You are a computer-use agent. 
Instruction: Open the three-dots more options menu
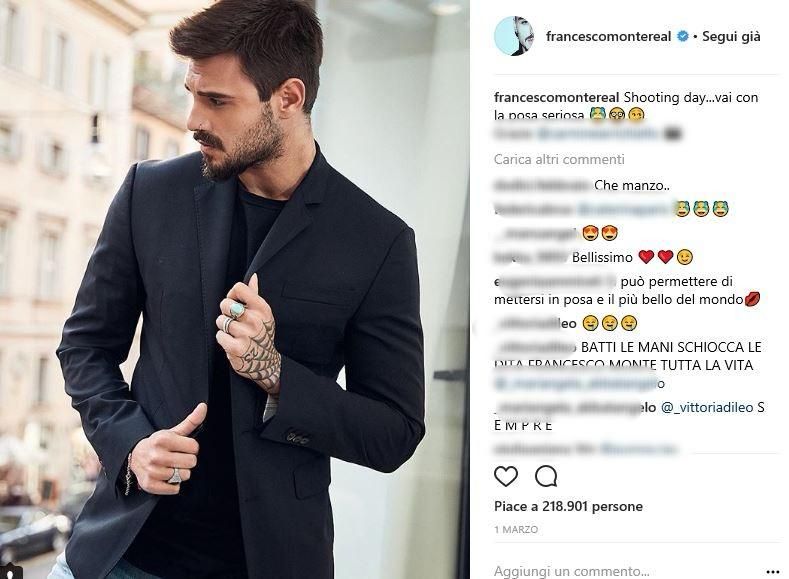point(772,572)
